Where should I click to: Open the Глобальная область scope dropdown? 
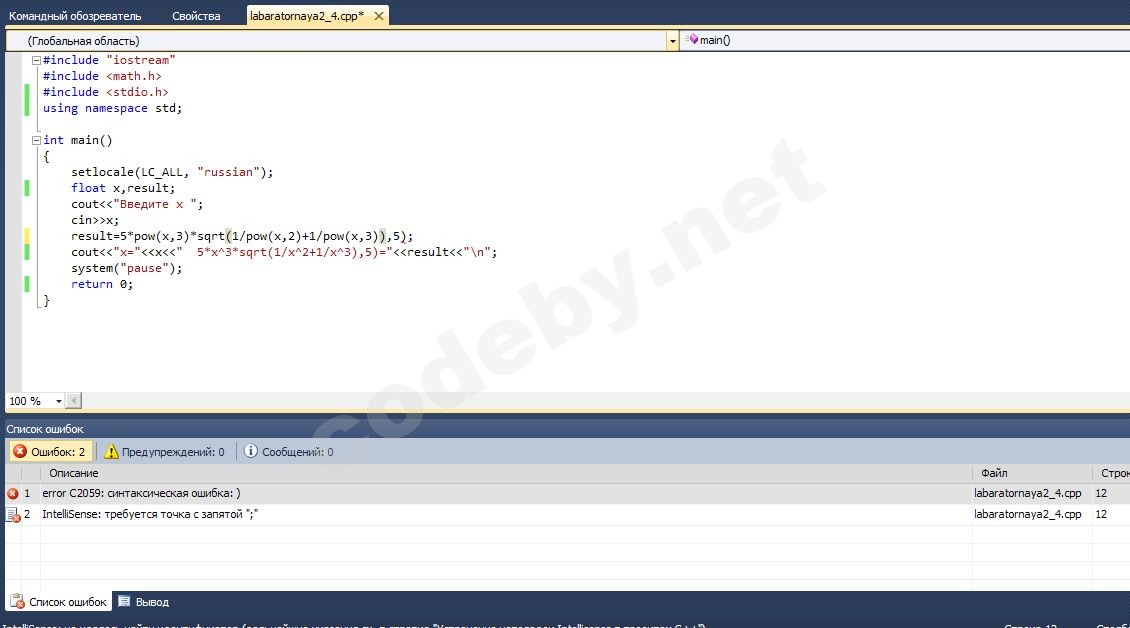(672, 41)
